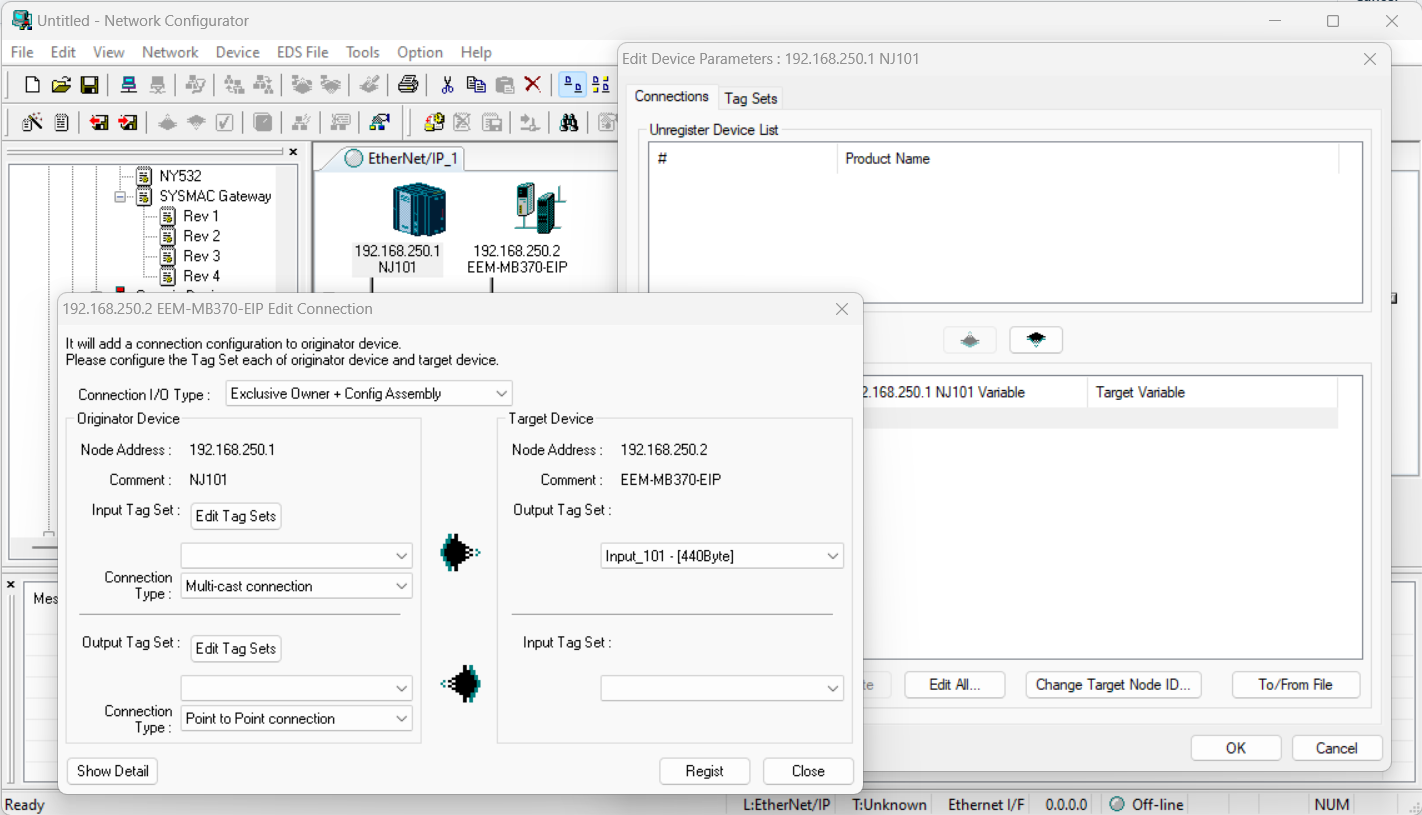Viewport: 1422px width, 815px height.
Task: Switch to the yellow detail view icon
Action: 601,85
